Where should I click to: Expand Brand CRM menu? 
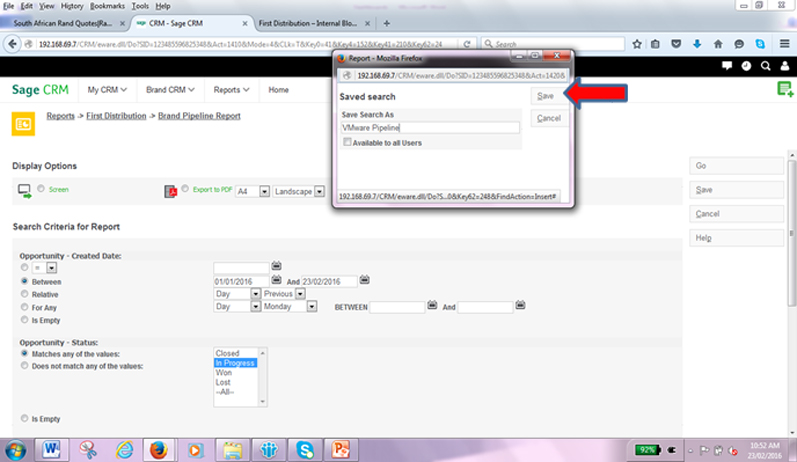(x=170, y=89)
